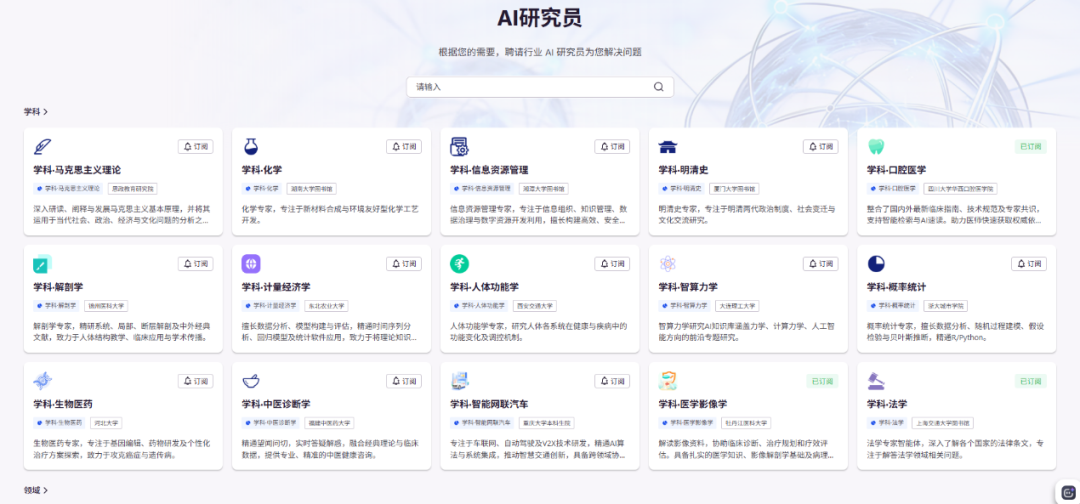Viewport: 1080px width, 504px height.
Task: Open the 学科-生物医药 card title
Action: pos(65,404)
